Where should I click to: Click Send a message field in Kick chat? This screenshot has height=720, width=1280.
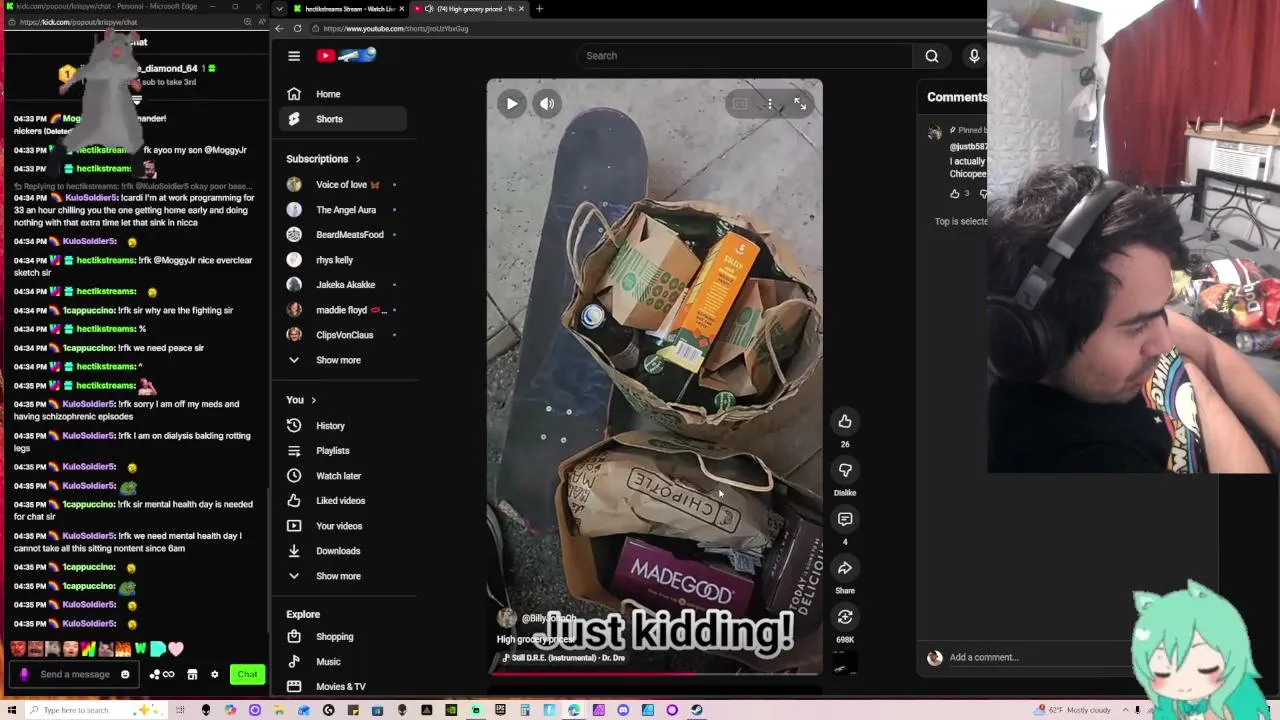75,675
